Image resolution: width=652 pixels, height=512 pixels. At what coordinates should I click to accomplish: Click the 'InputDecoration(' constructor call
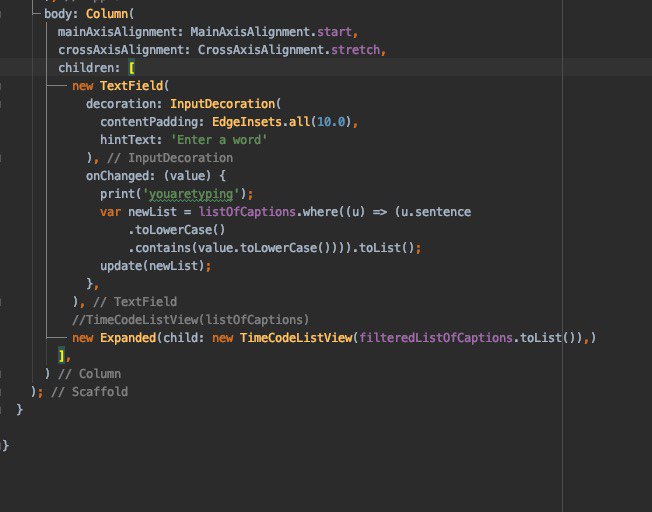(x=225, y=104)
